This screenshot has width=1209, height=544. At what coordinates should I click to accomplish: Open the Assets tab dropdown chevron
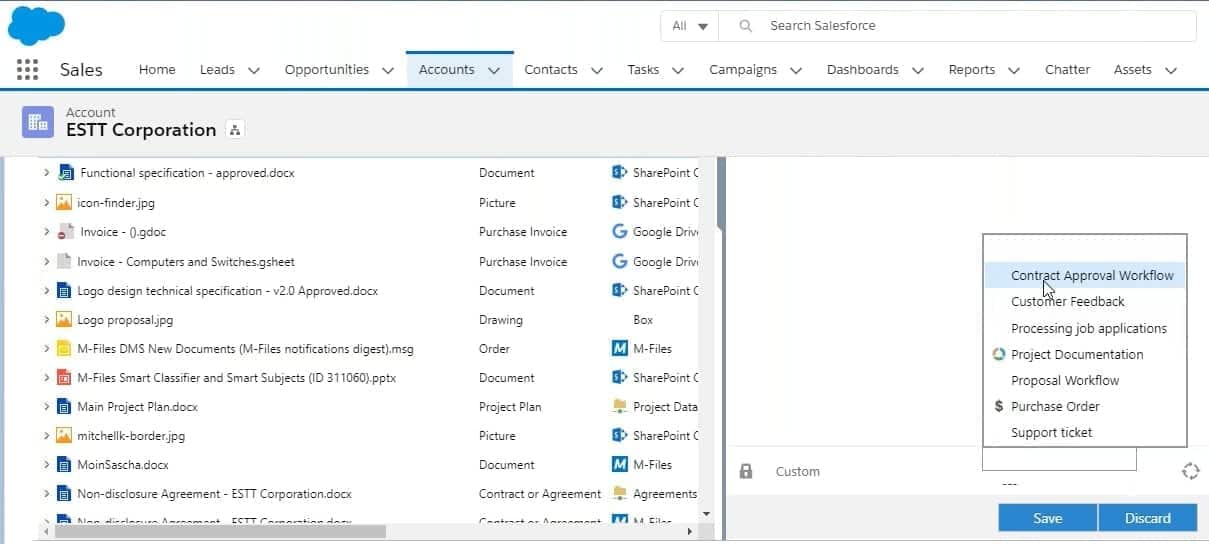point(1171,70)
